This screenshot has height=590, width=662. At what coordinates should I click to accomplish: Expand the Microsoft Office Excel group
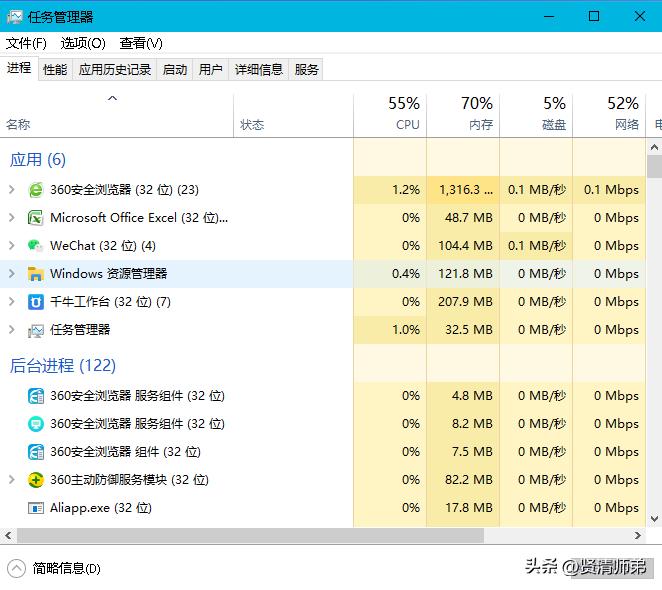(12, 218)
